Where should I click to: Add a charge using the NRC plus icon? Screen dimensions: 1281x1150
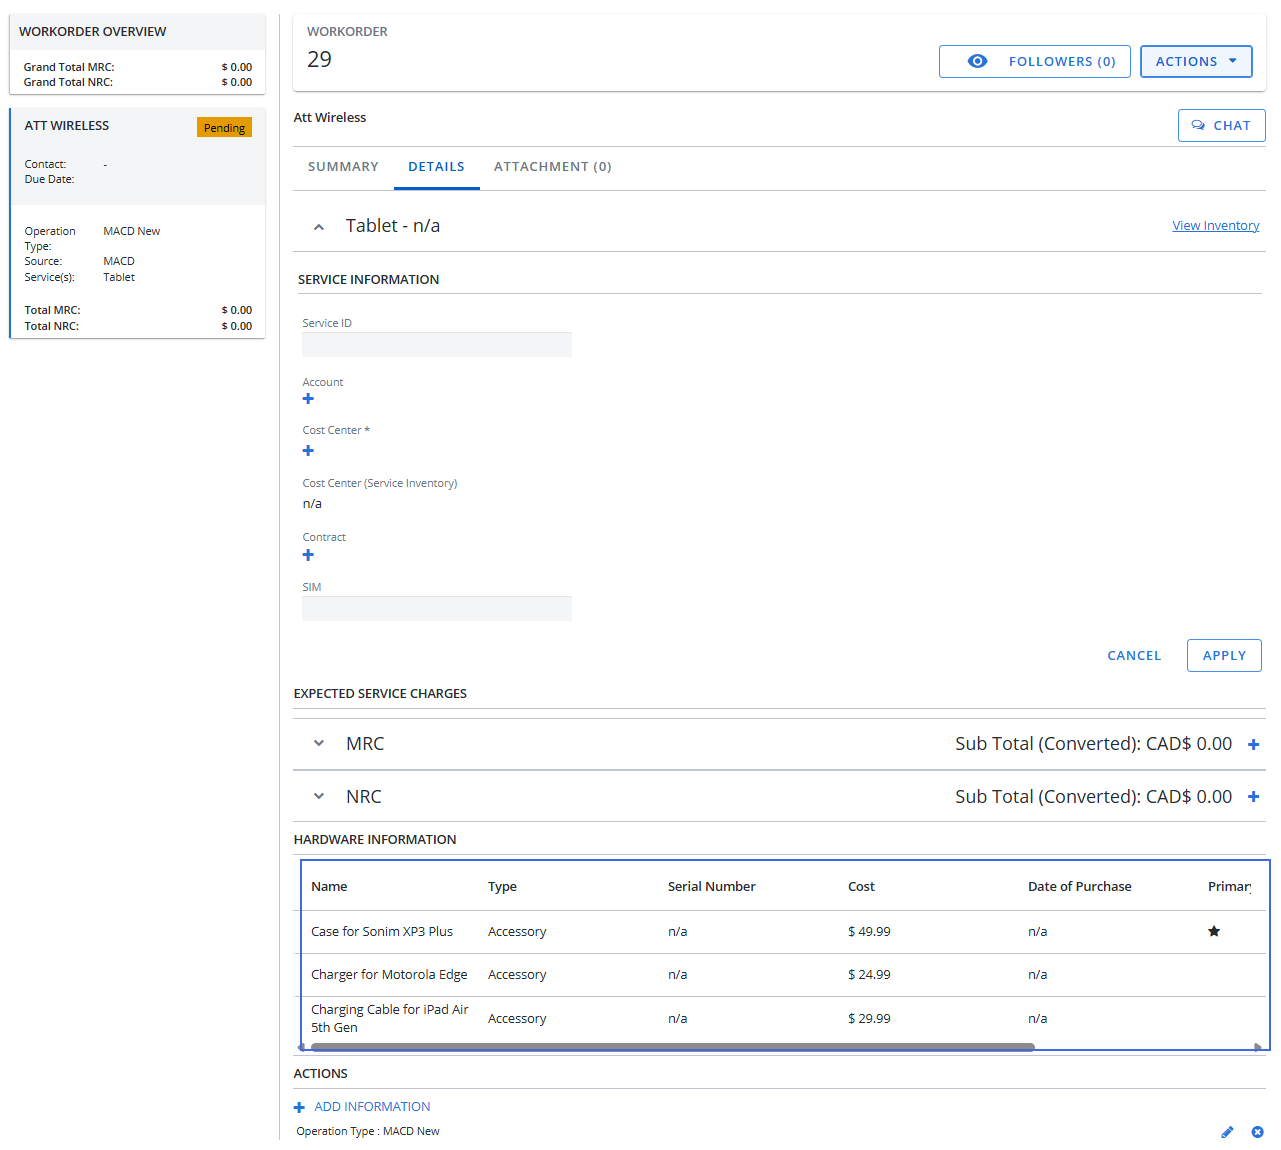click(1253, 797)
